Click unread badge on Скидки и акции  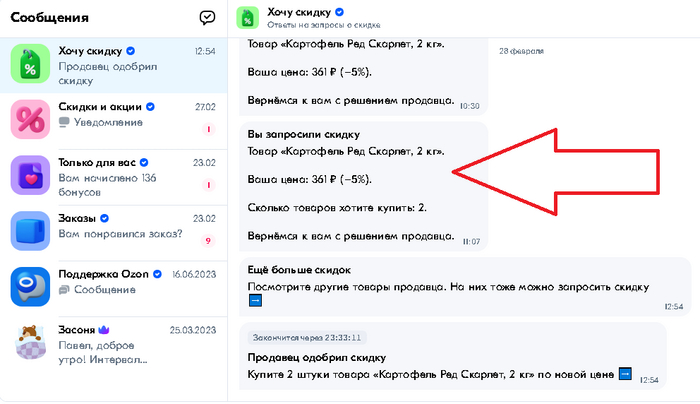pyautogui.click(x=208, y=129)
